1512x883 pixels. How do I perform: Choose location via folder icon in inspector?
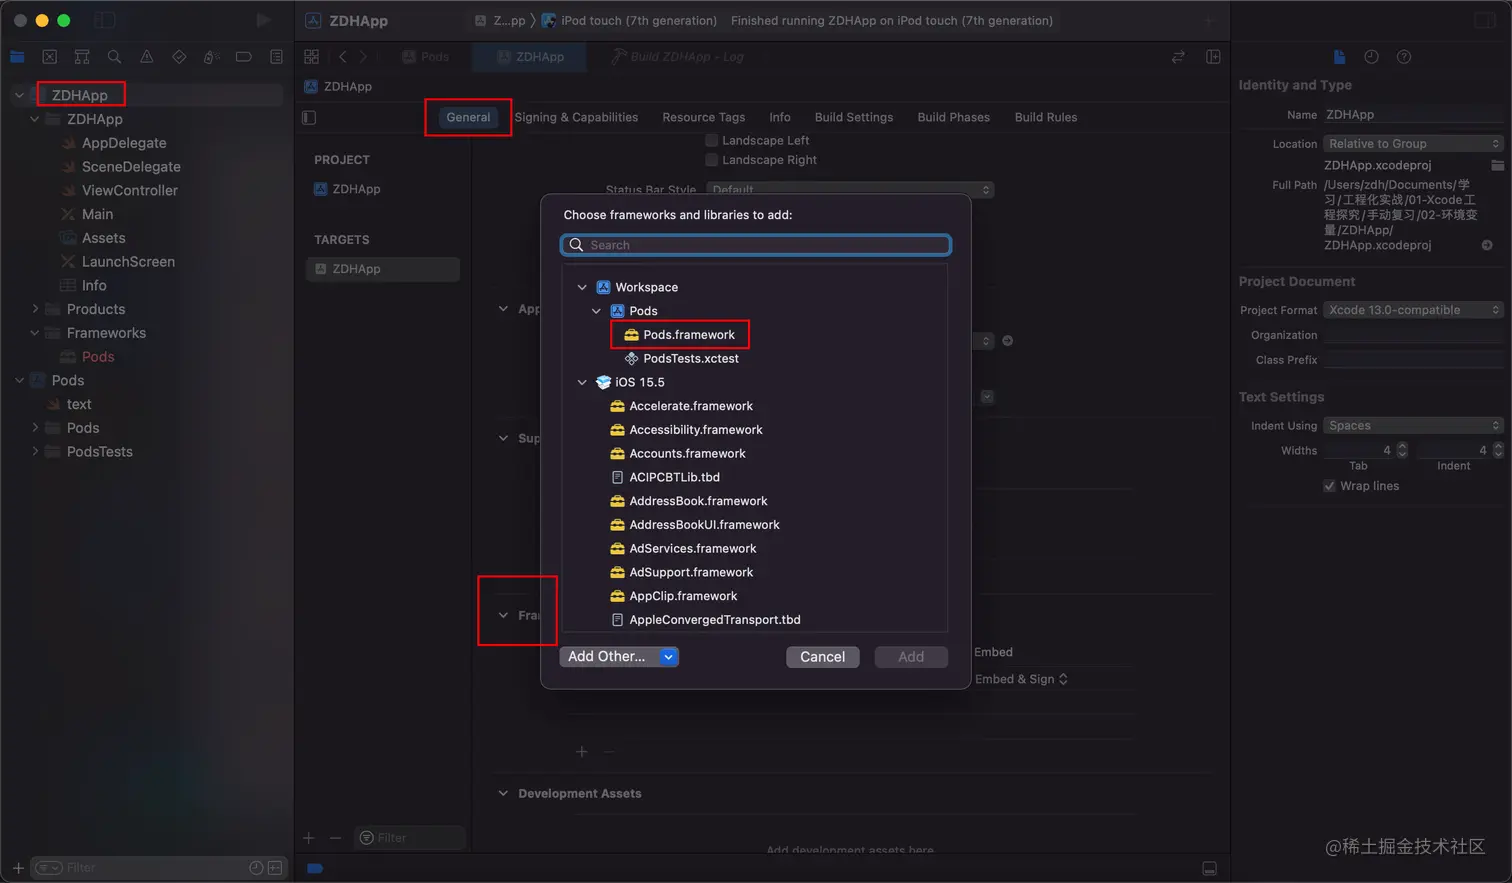(1497, 165)
